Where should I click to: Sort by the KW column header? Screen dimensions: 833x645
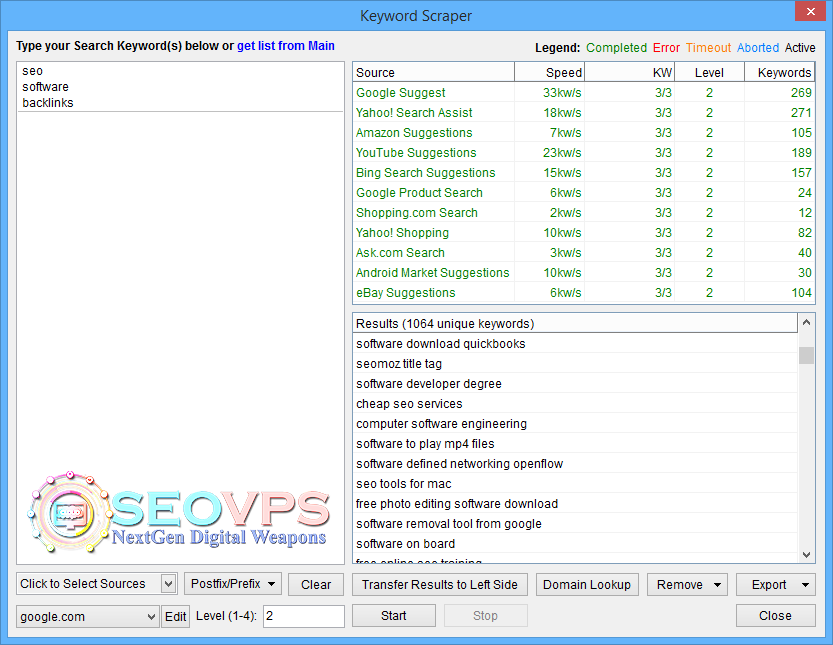click(x=630, y=72)
